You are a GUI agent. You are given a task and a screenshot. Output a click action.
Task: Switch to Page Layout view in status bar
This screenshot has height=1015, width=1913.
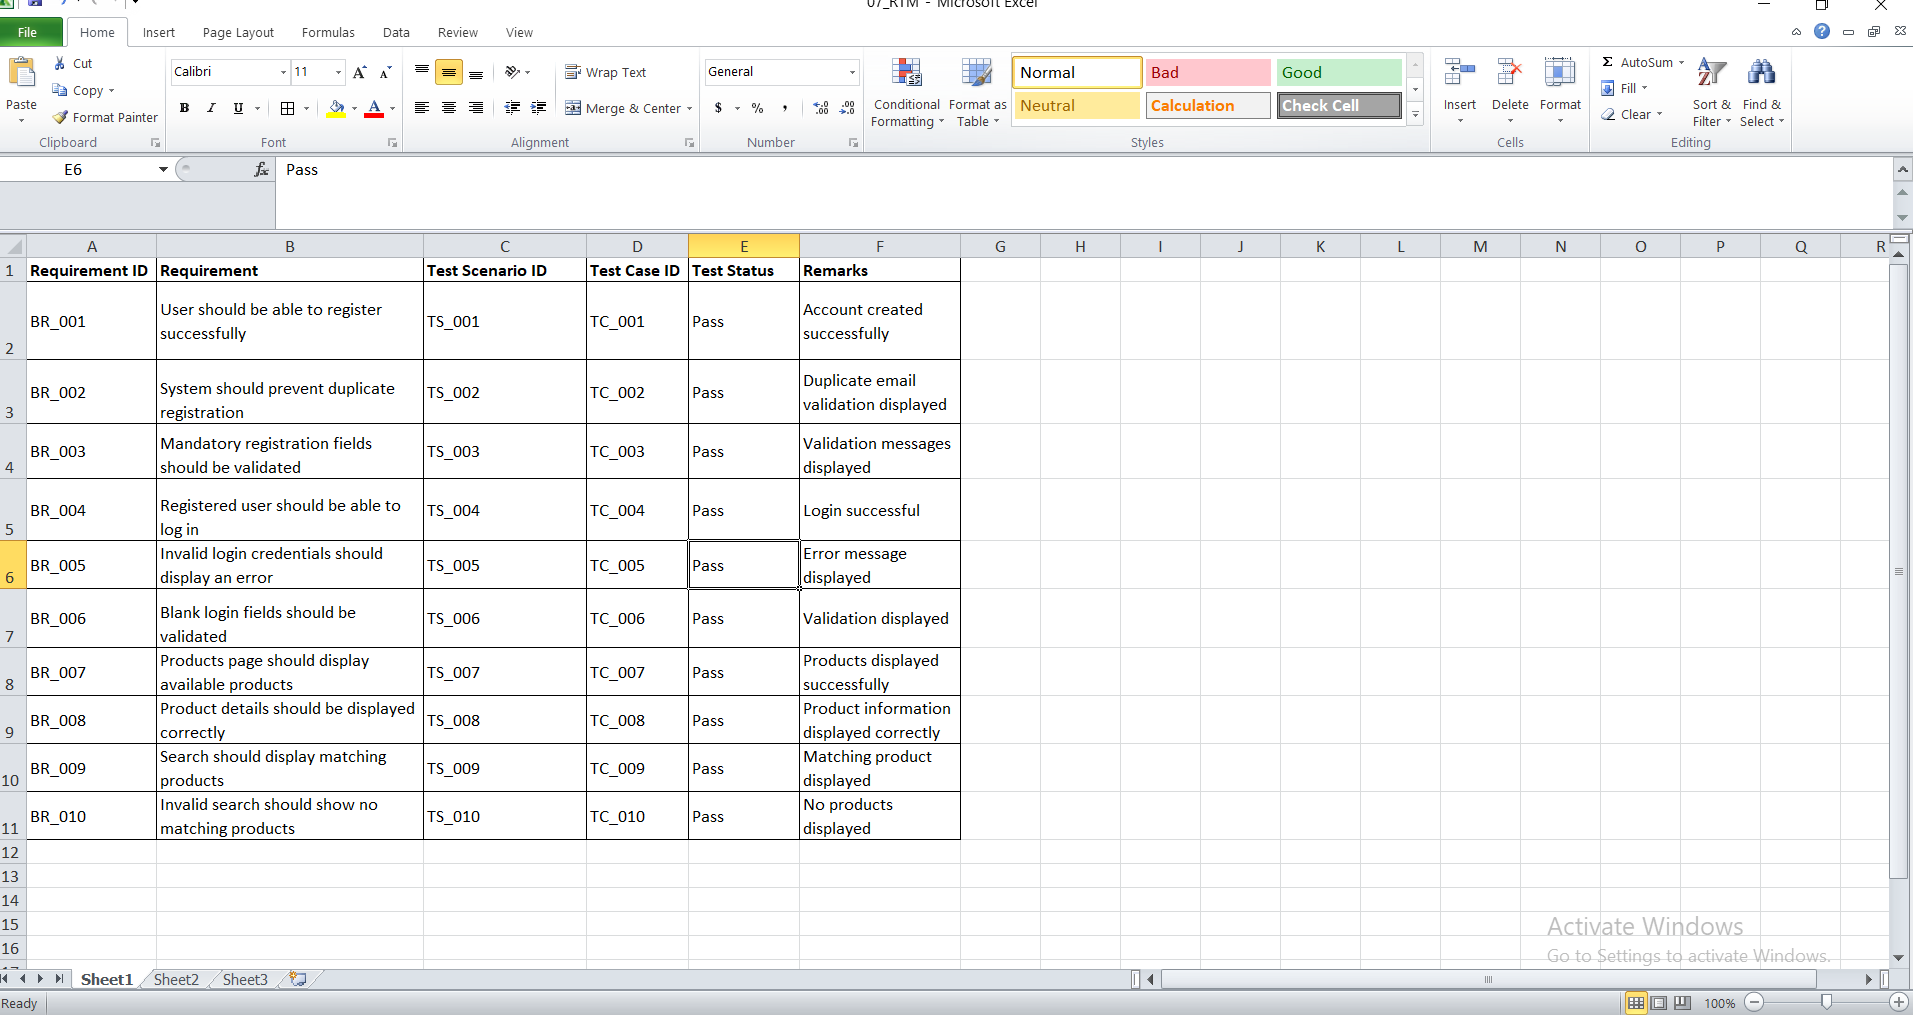(x=1659, y=1003)
